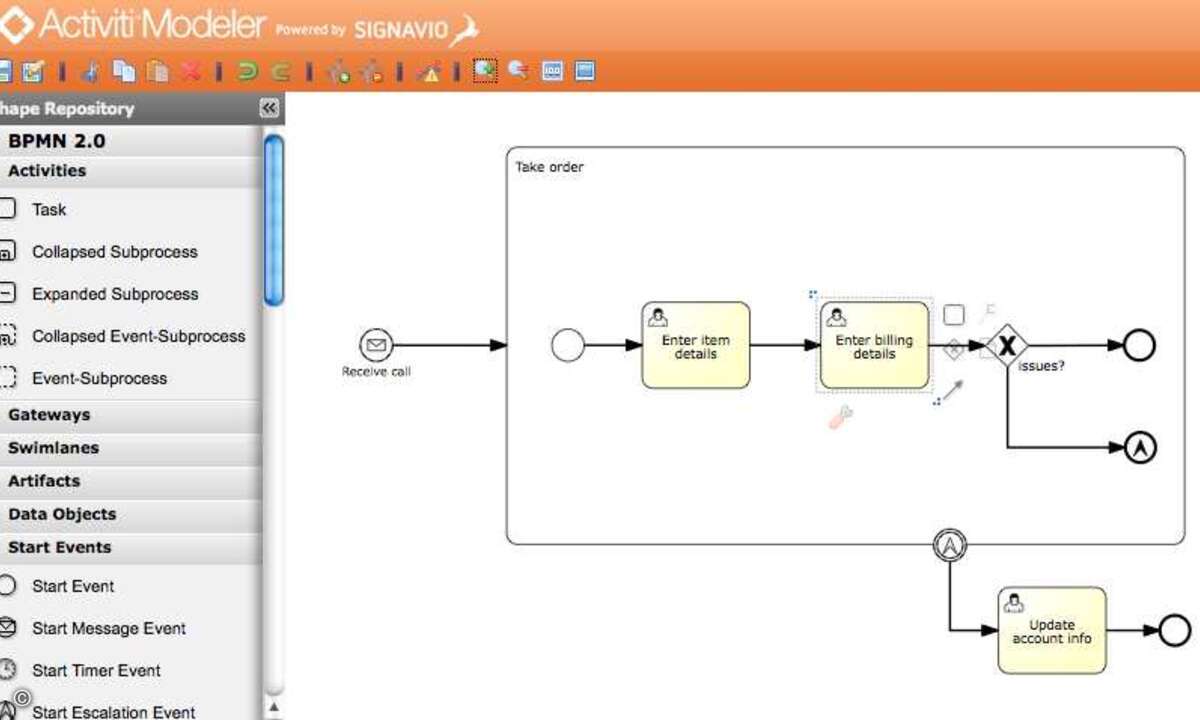The height and width of the screenshot is (720, 1200).
Task: Click the red X Delete toolbar icon
Action: pos(191,71)
